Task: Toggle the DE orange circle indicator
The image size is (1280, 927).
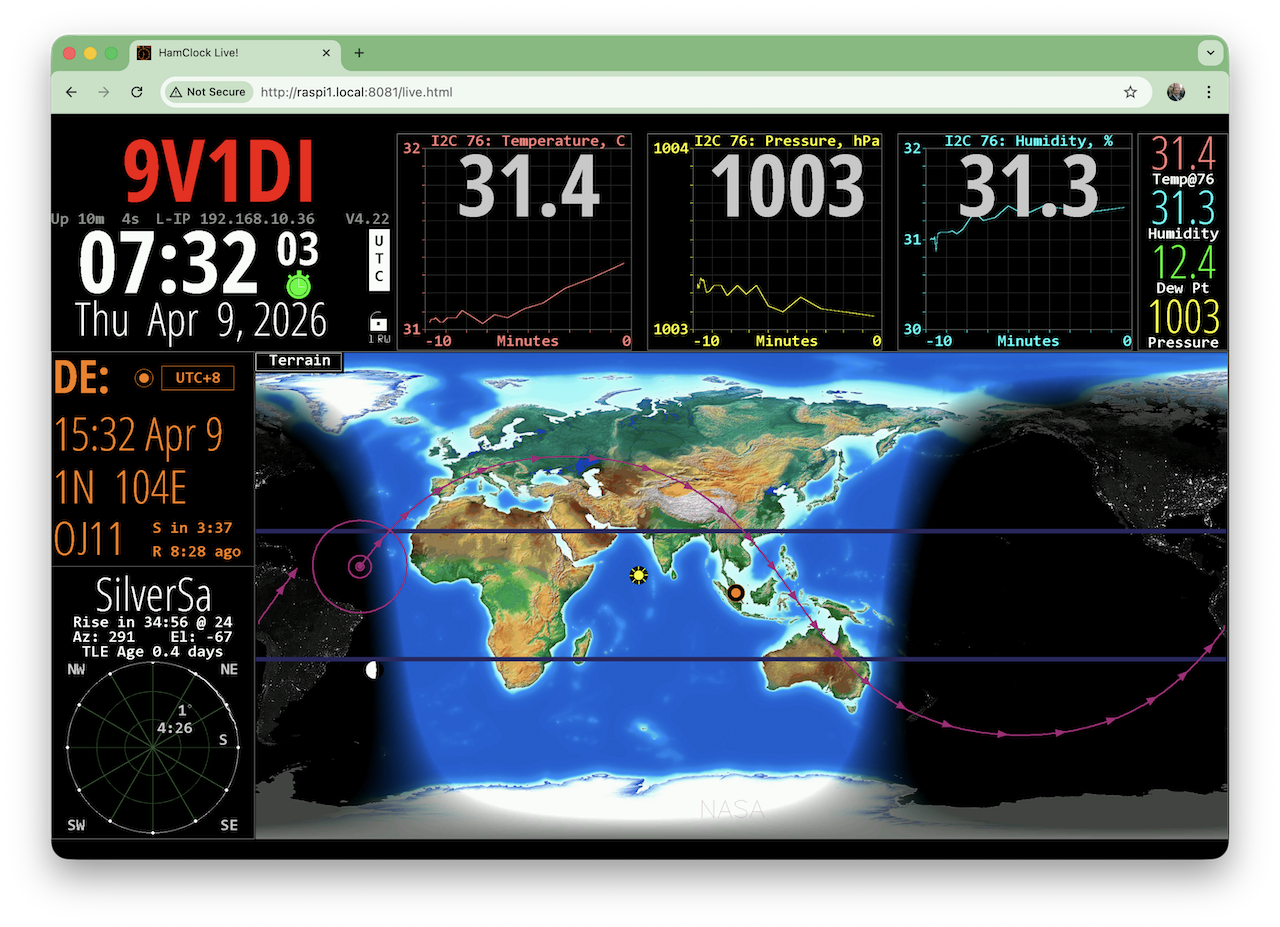Action: 144,378
